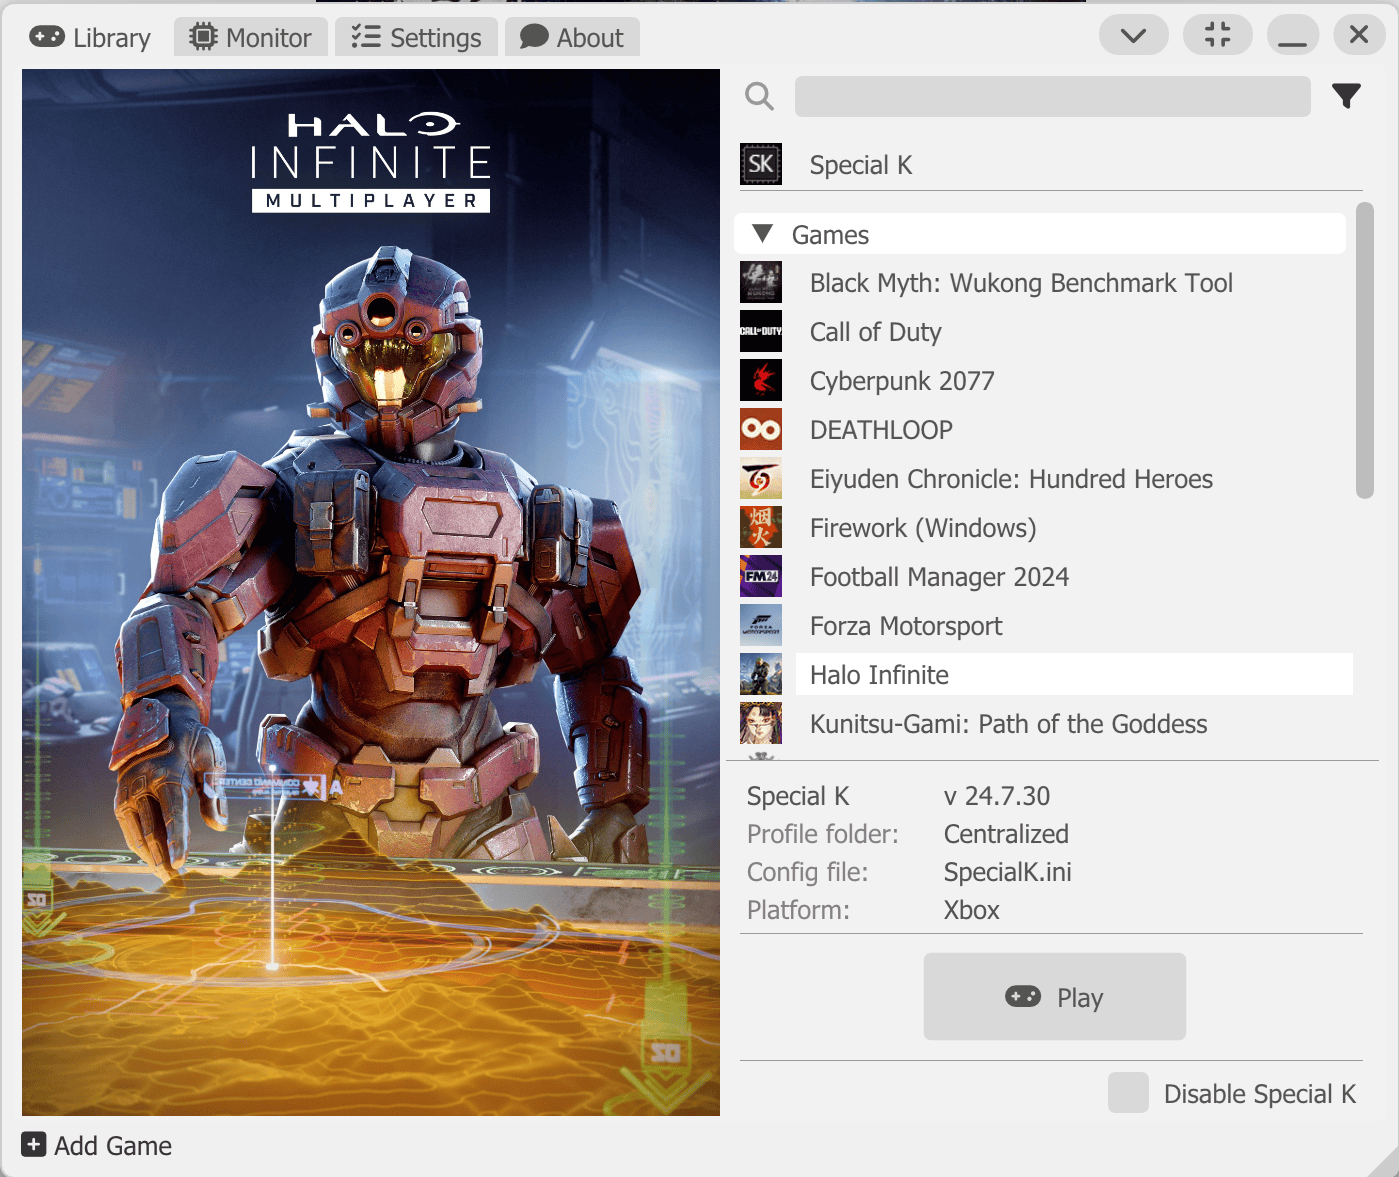Focus the game search field

point(1052,96)
